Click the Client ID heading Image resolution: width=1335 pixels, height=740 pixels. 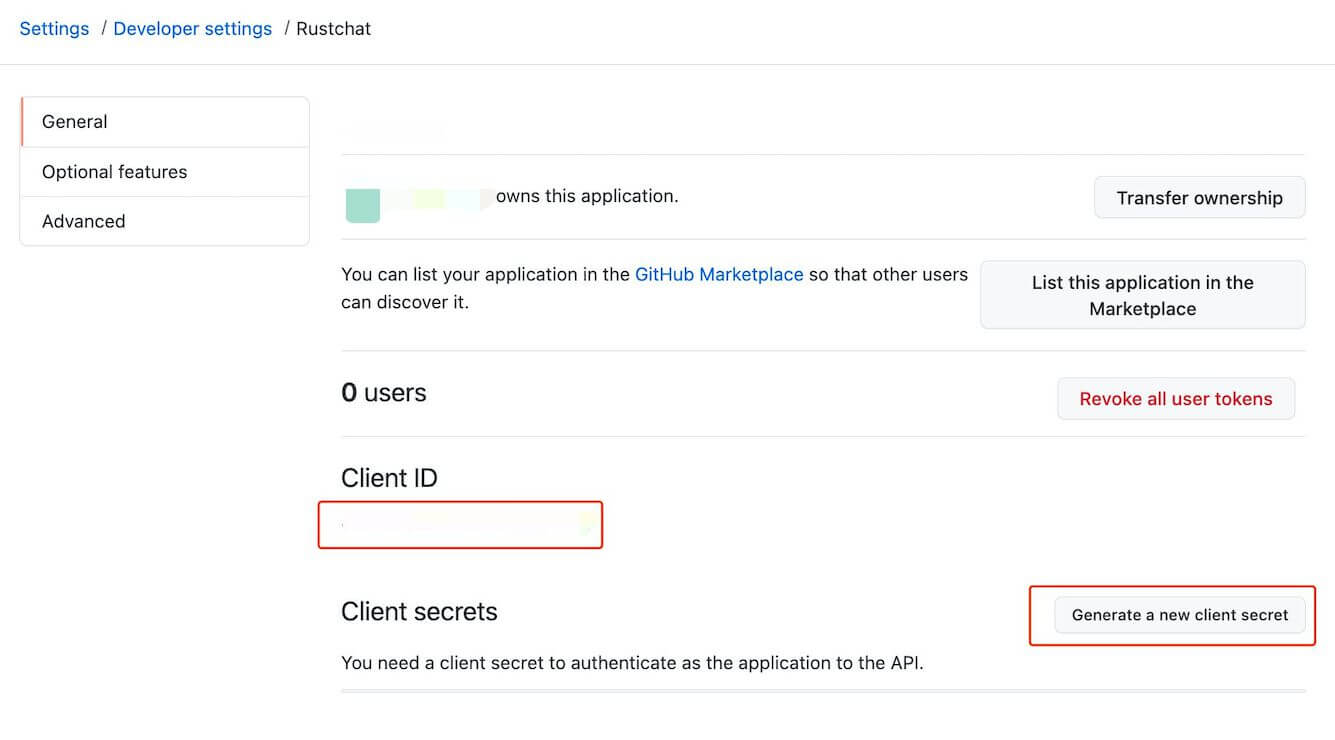pos(389,478)
